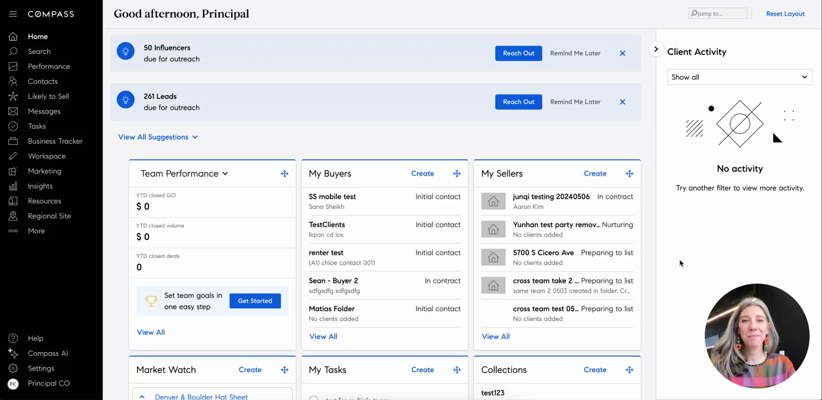The image size is (822, 400).
Task: Click the Marketing icon in sidebar
Action: coord(13,171)
